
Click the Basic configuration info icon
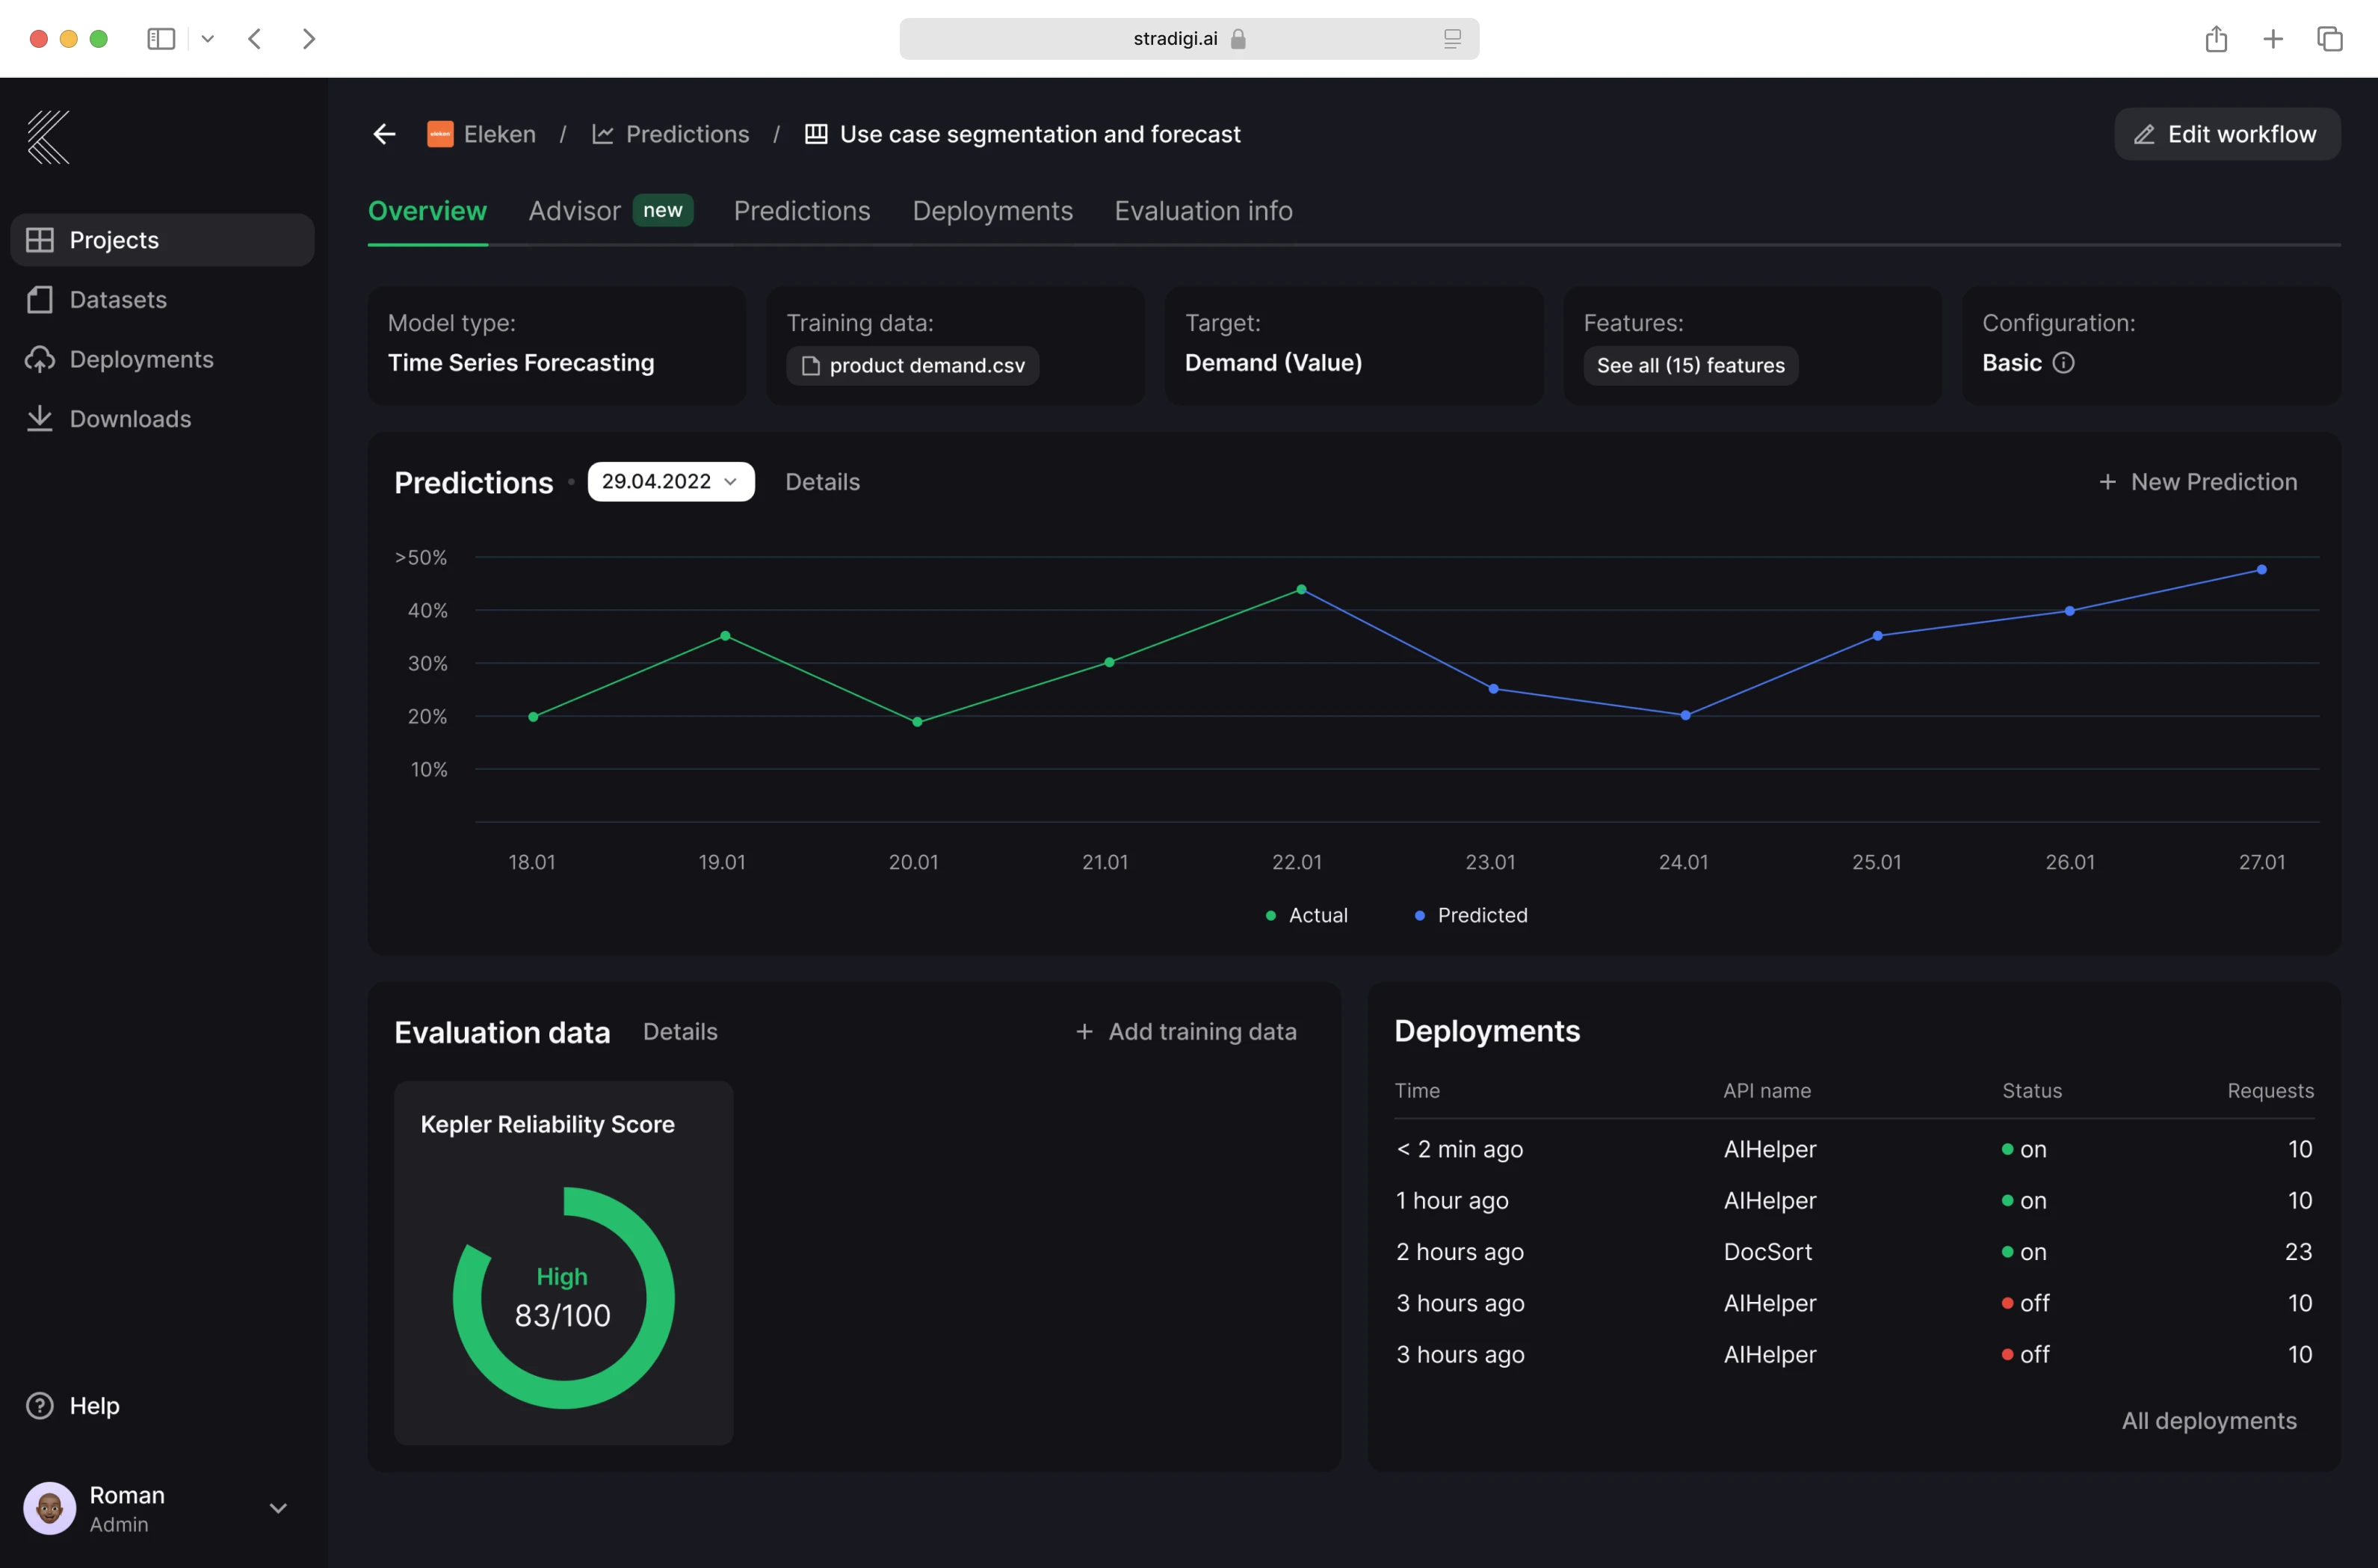click(x=2063, y=363)
